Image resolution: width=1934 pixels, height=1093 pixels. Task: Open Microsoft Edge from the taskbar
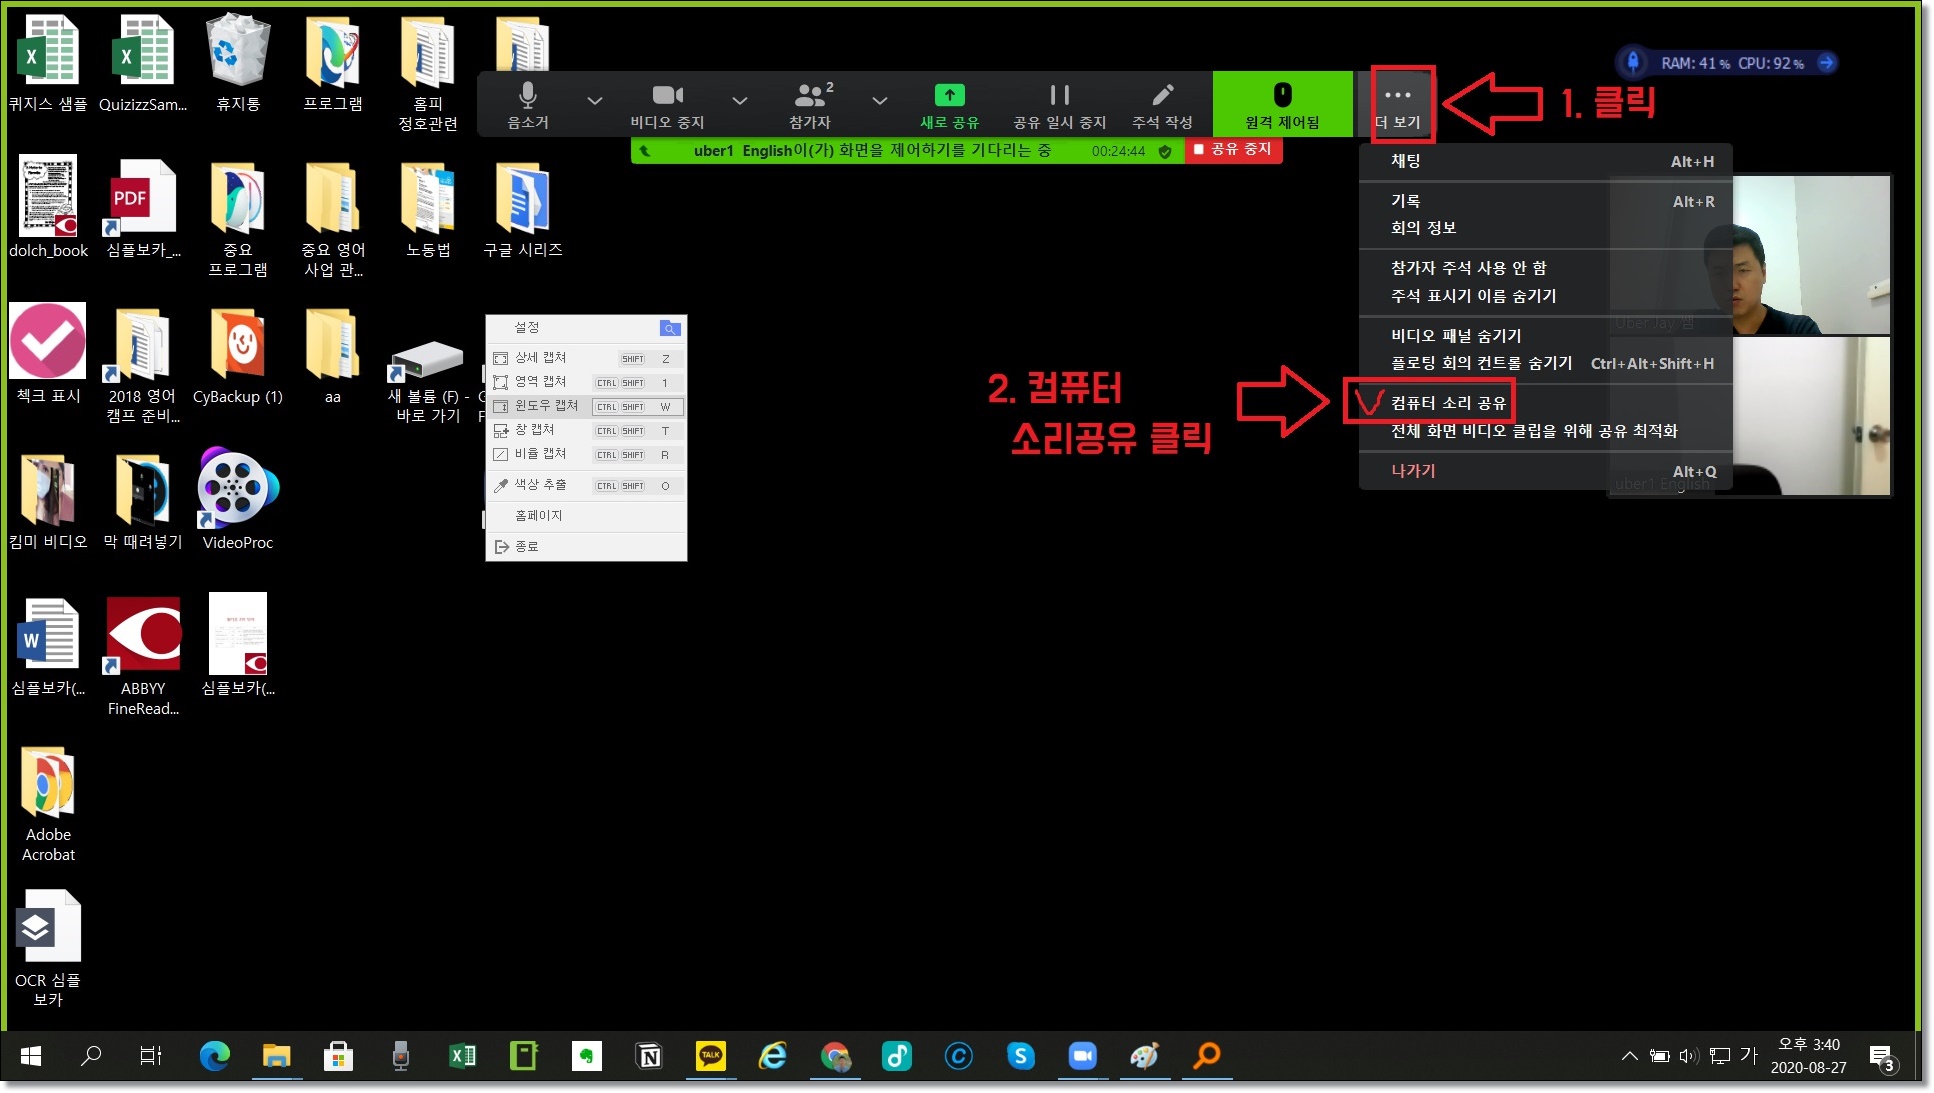coord(215,1056)
